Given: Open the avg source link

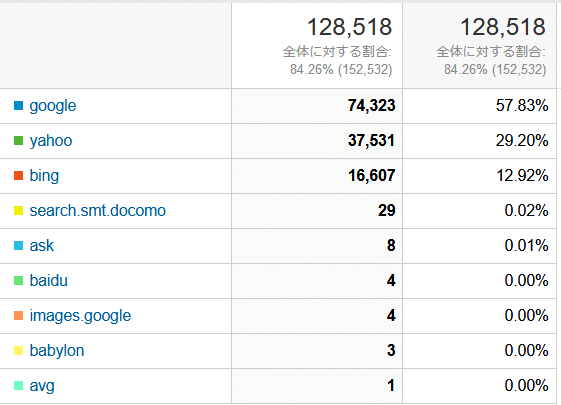Looking at the screenshot, I should [x=42, y=386].
